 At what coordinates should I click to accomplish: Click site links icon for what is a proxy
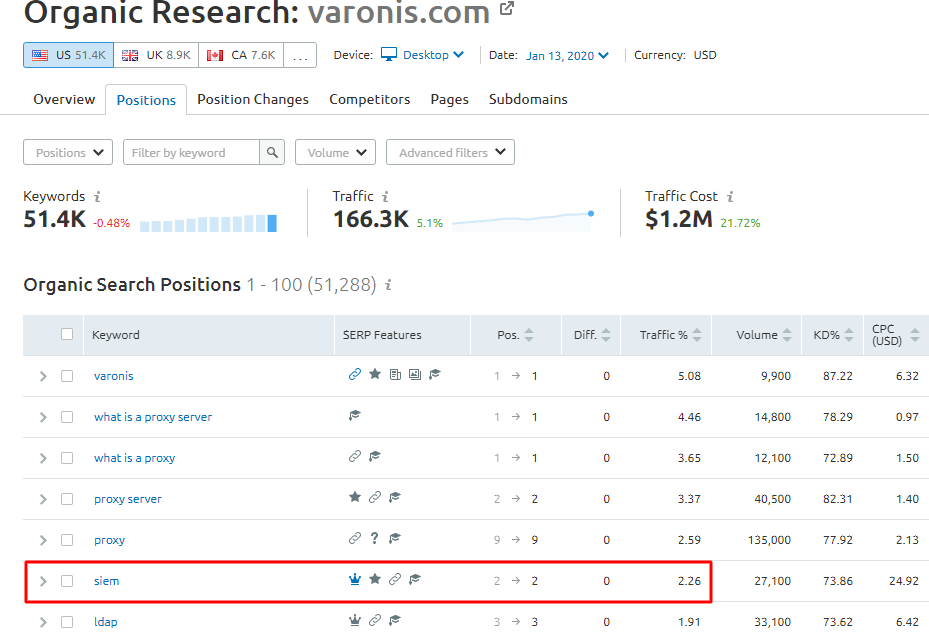355,456
